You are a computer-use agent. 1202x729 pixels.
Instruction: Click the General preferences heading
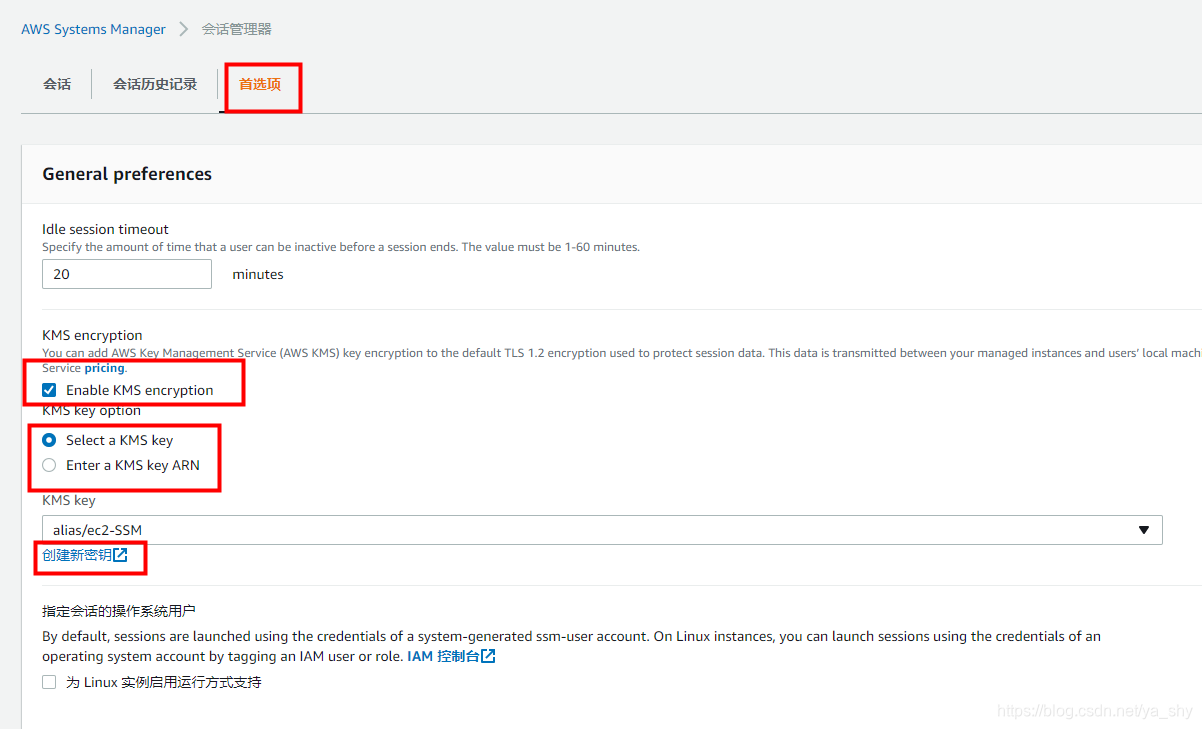point(127,174)
